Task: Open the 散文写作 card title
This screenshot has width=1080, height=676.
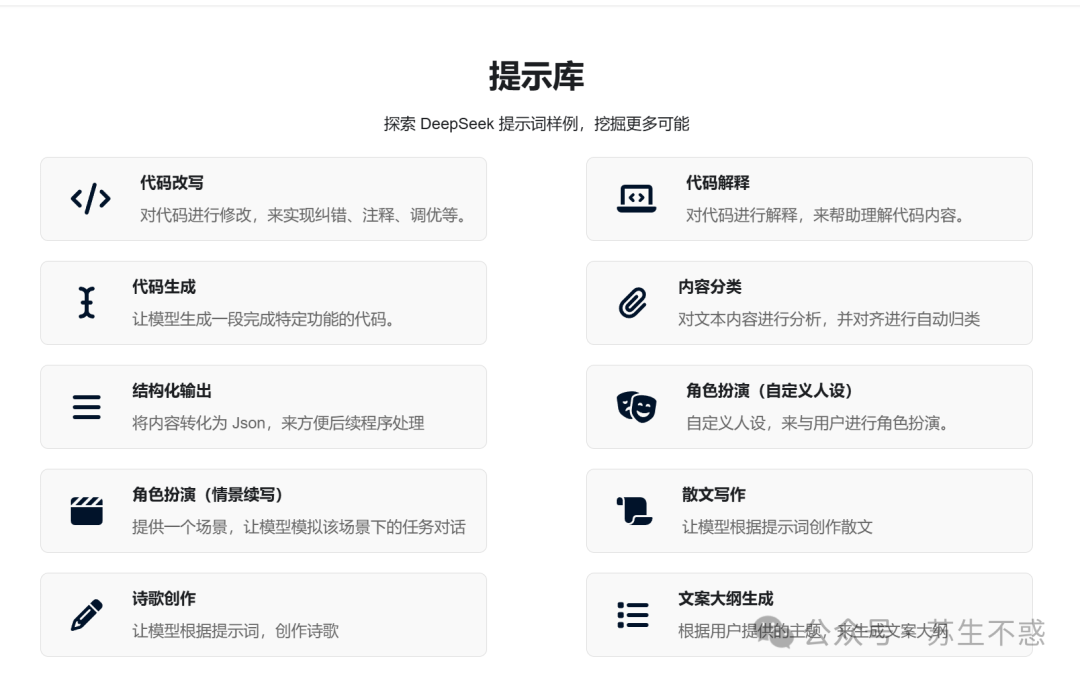Action: [714, 495]
